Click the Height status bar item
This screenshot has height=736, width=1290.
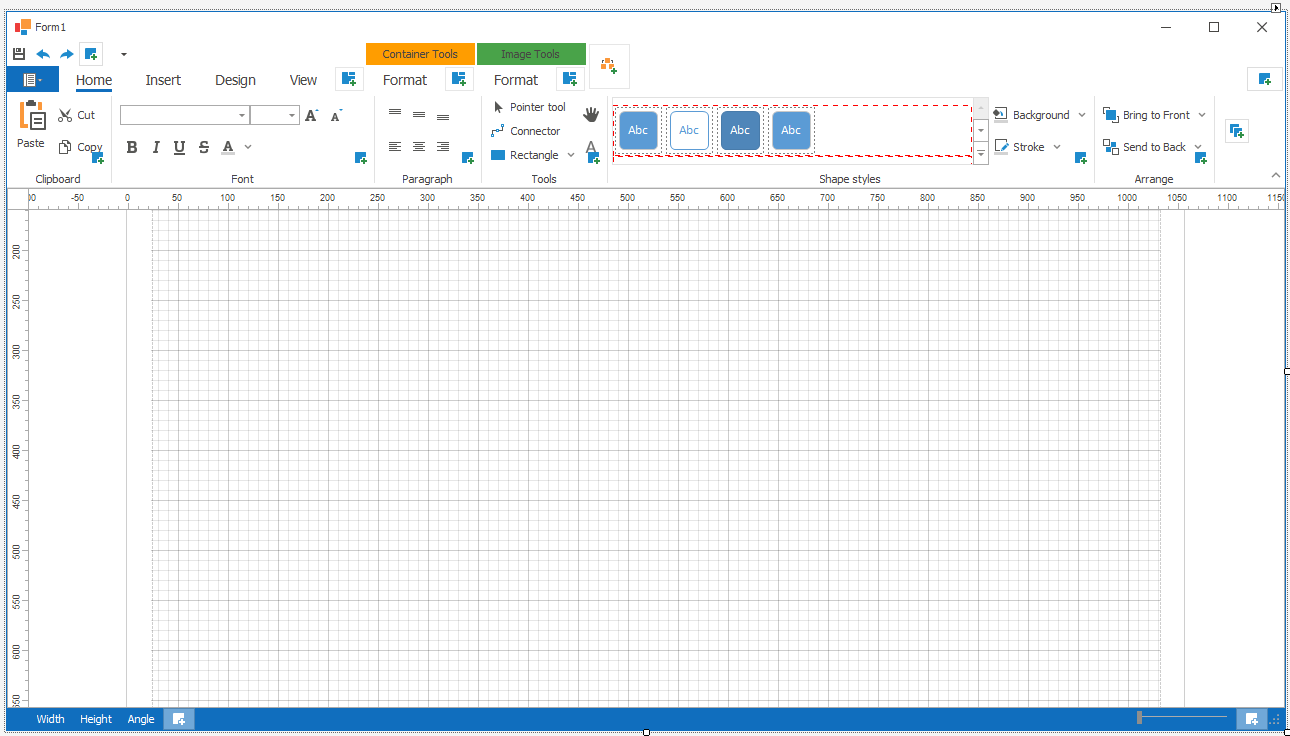point(96,719)
